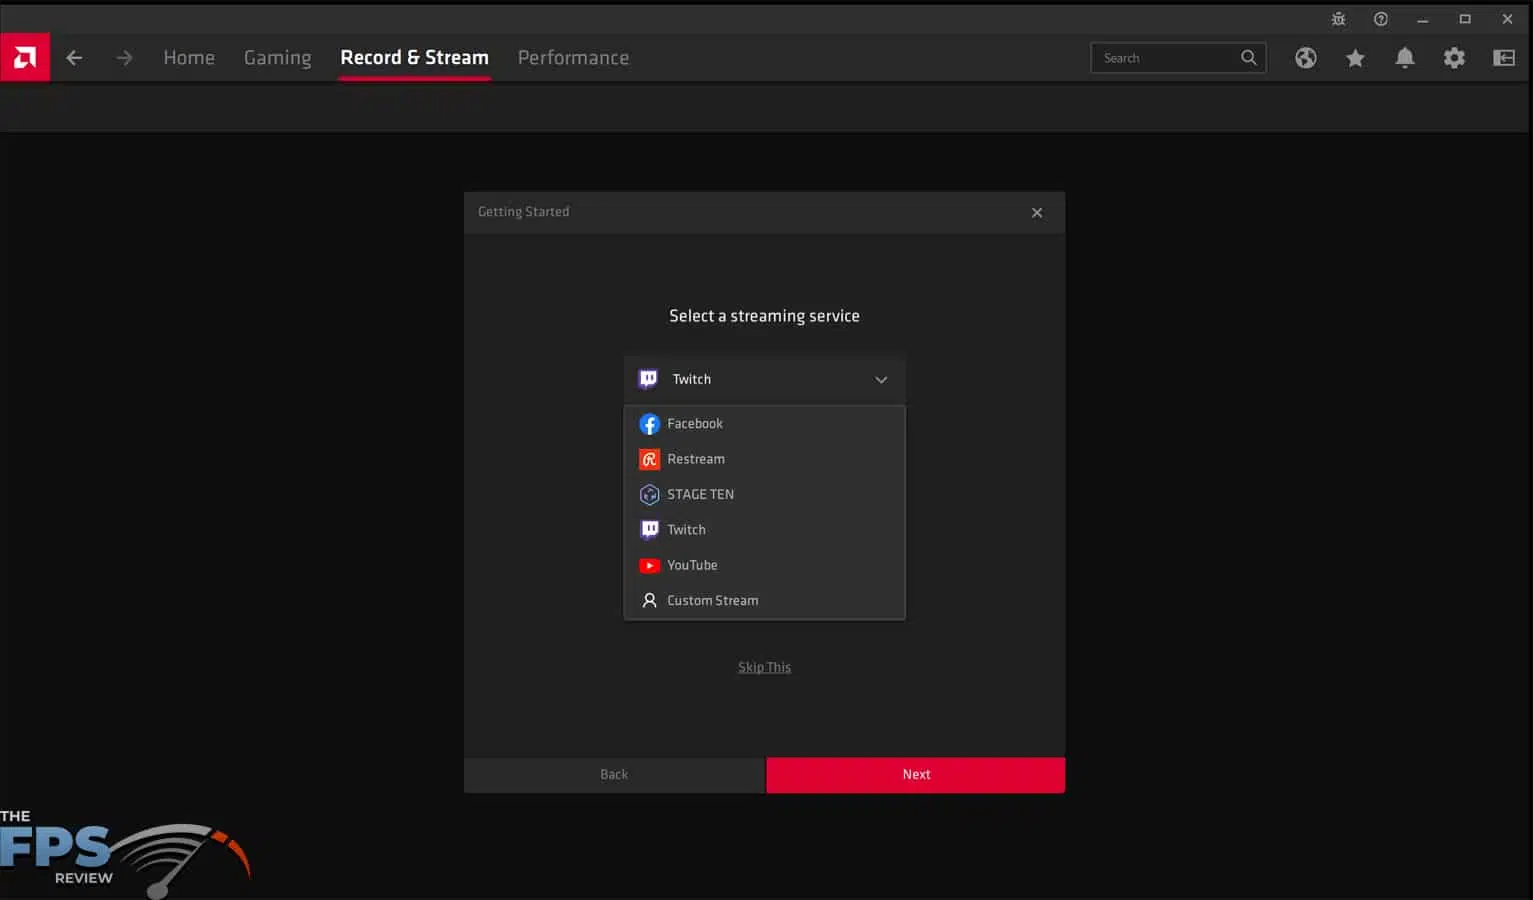
Task: Click the bug report icon
Action: click(1338, 19)
